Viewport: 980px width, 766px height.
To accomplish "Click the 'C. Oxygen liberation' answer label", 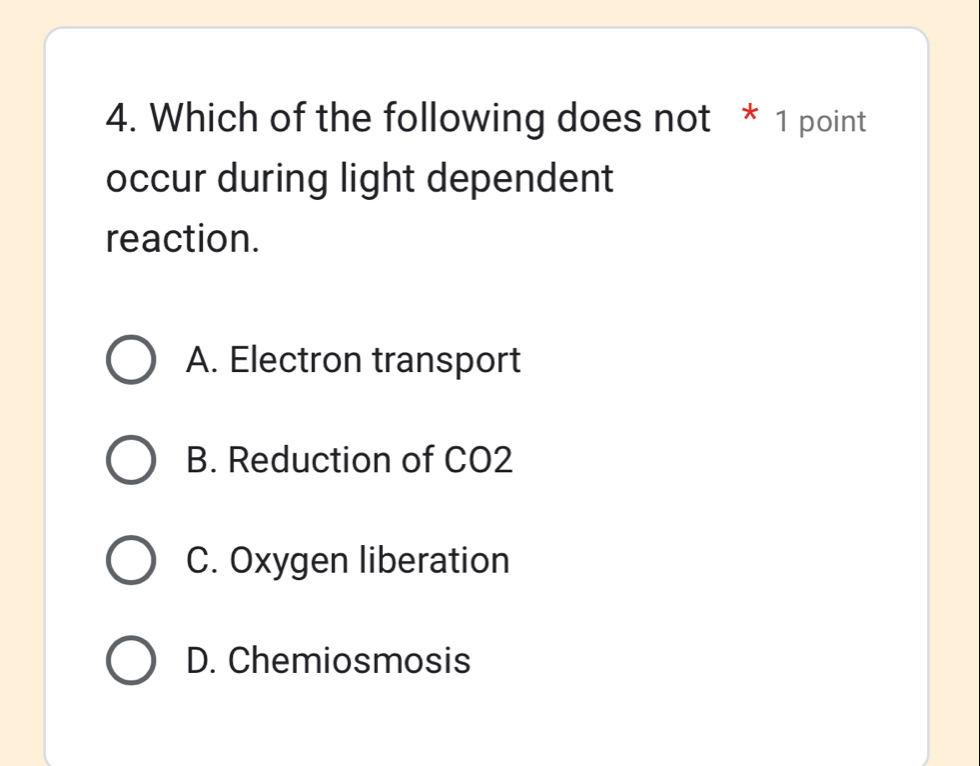I will click(347, 560).
